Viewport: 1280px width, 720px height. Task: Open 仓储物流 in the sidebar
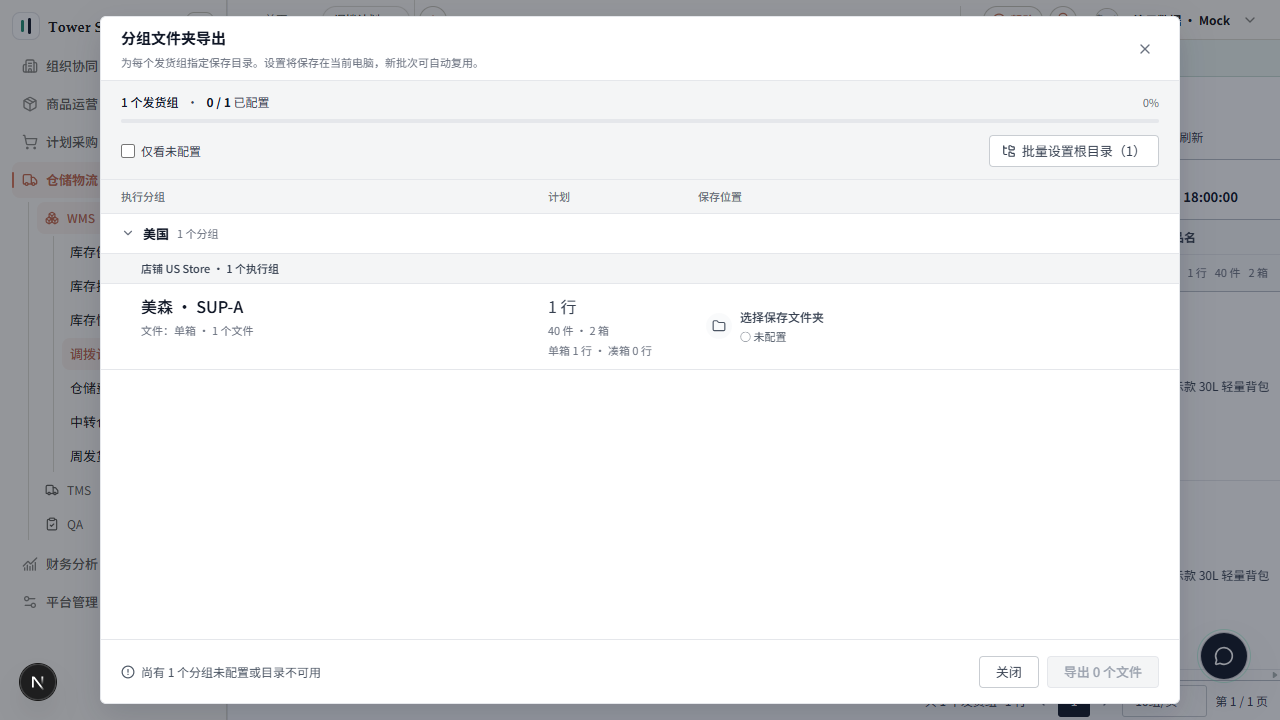point(72,180)
